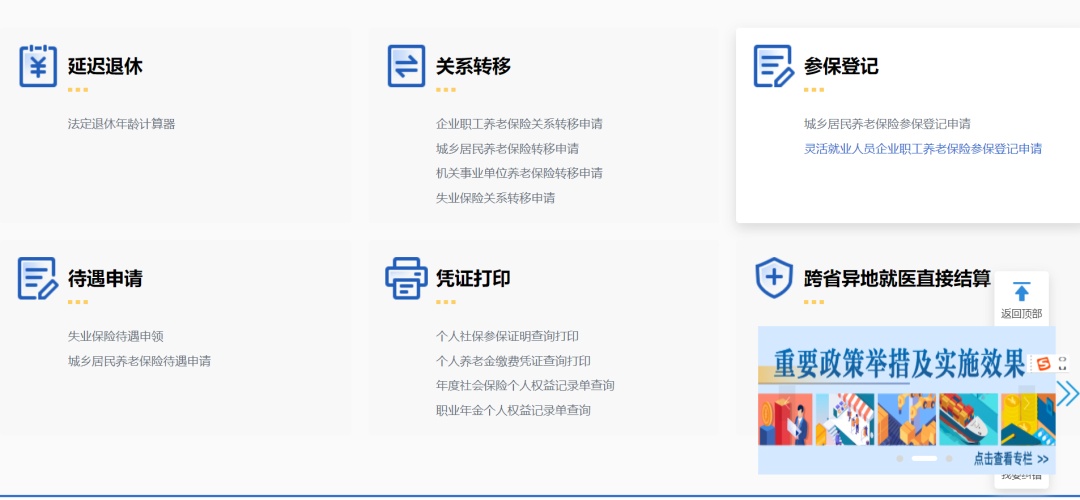Open 机关事业单位养老保险转移申请
Viewport: 1080px width, 500px height.
coord(519,174)
